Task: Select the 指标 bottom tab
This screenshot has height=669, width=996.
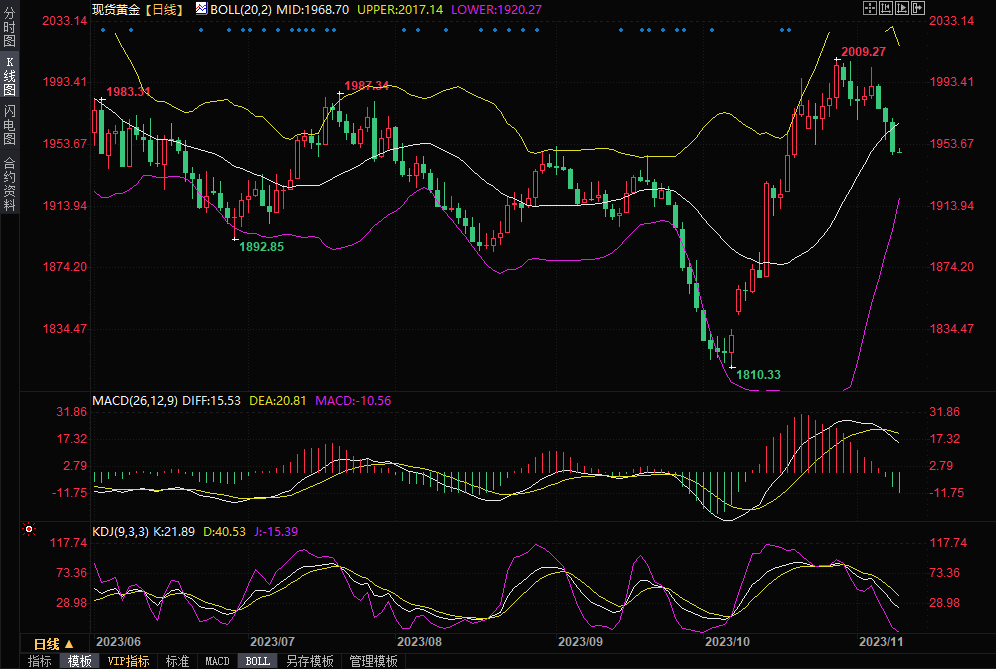Action: [39, 661]
